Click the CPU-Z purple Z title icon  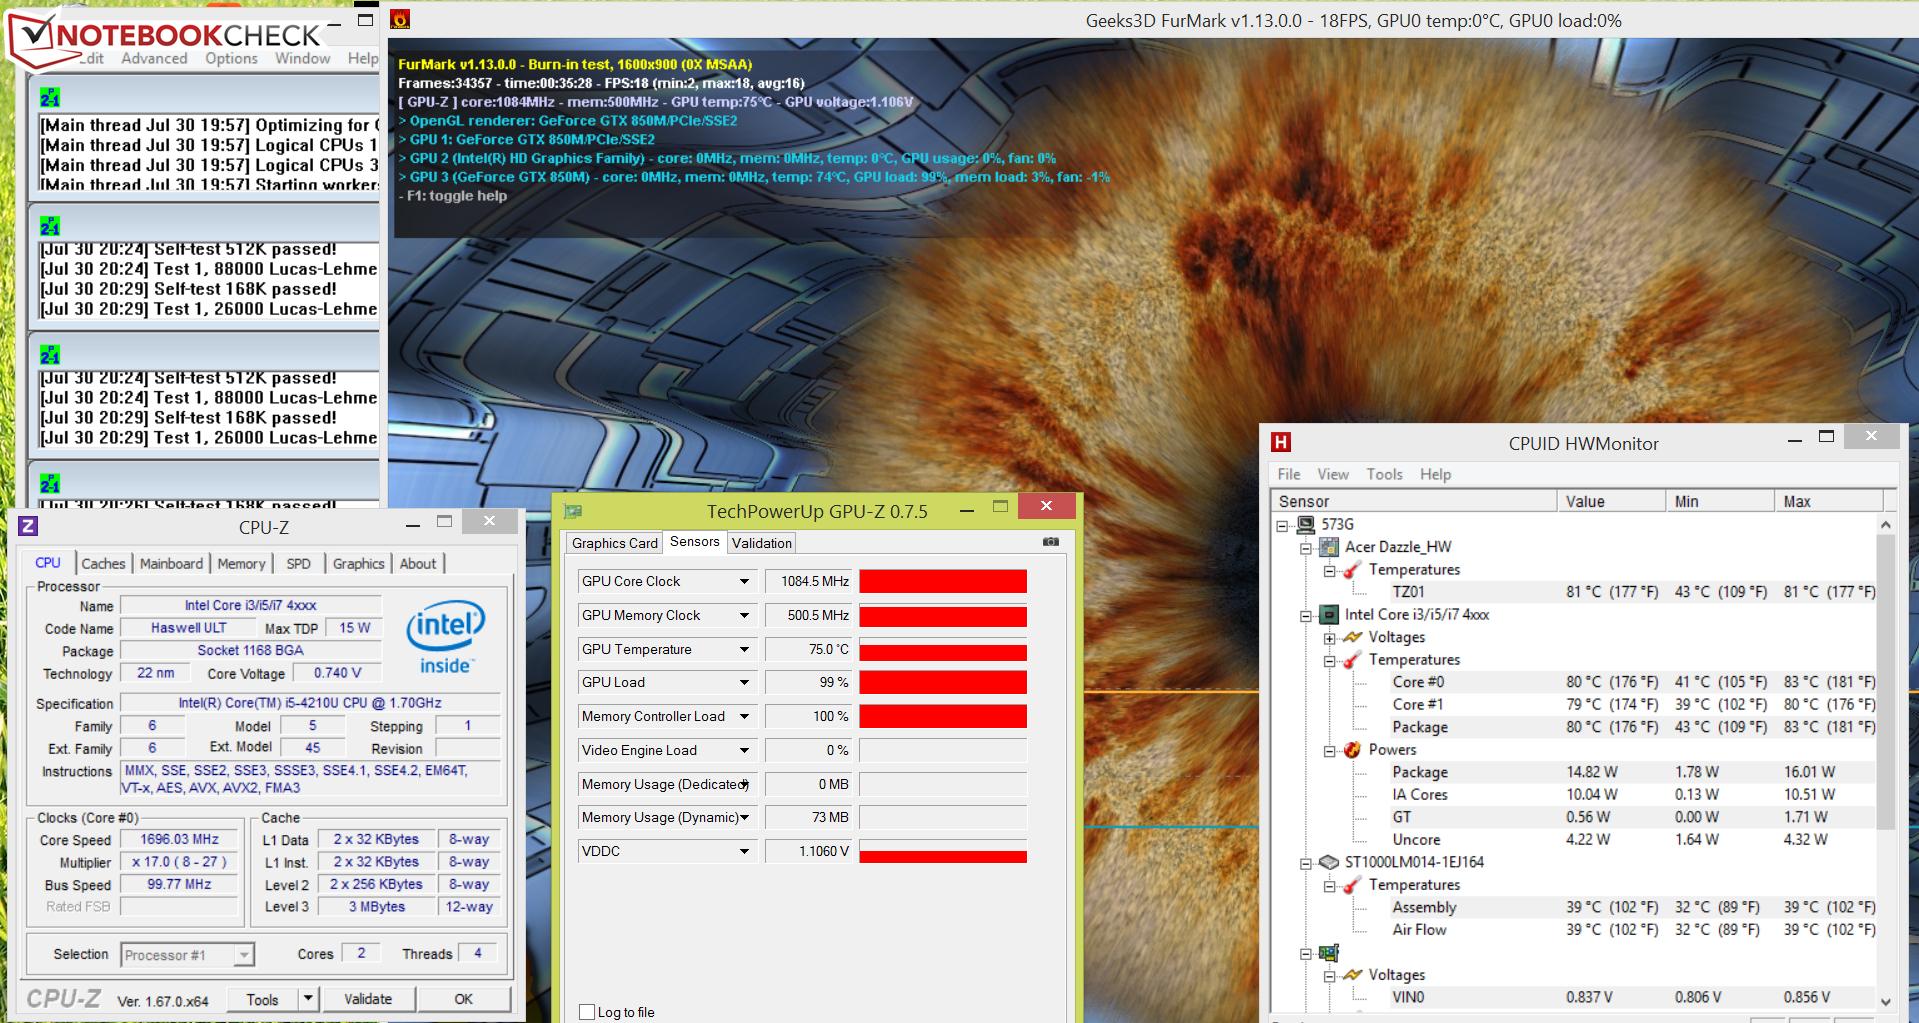(28, 526)
